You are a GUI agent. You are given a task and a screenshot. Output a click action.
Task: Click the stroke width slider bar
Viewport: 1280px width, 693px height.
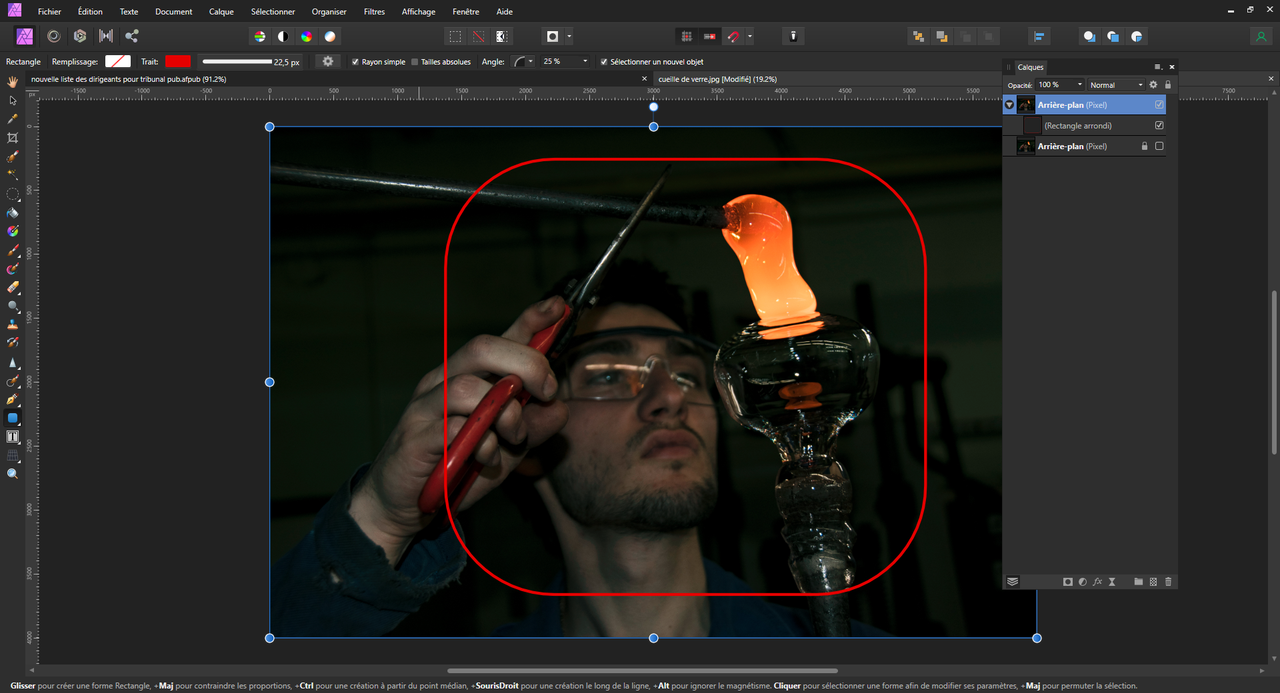click(x=237, y=62)
